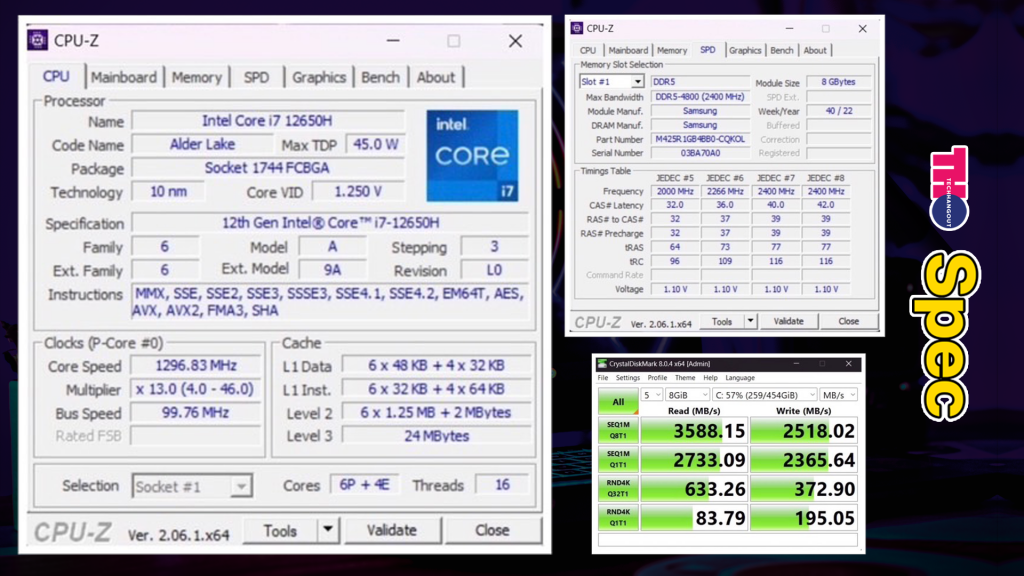The height and width of the screenshot is (576, 1024).
Task: Open Tools dropdown arrow in SPD window
Action: click(750, 321)
